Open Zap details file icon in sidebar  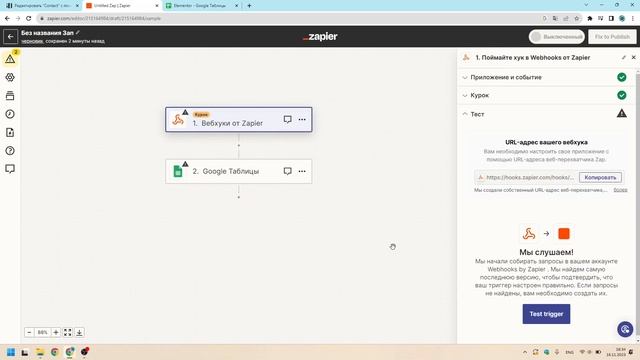coord(10,132)
